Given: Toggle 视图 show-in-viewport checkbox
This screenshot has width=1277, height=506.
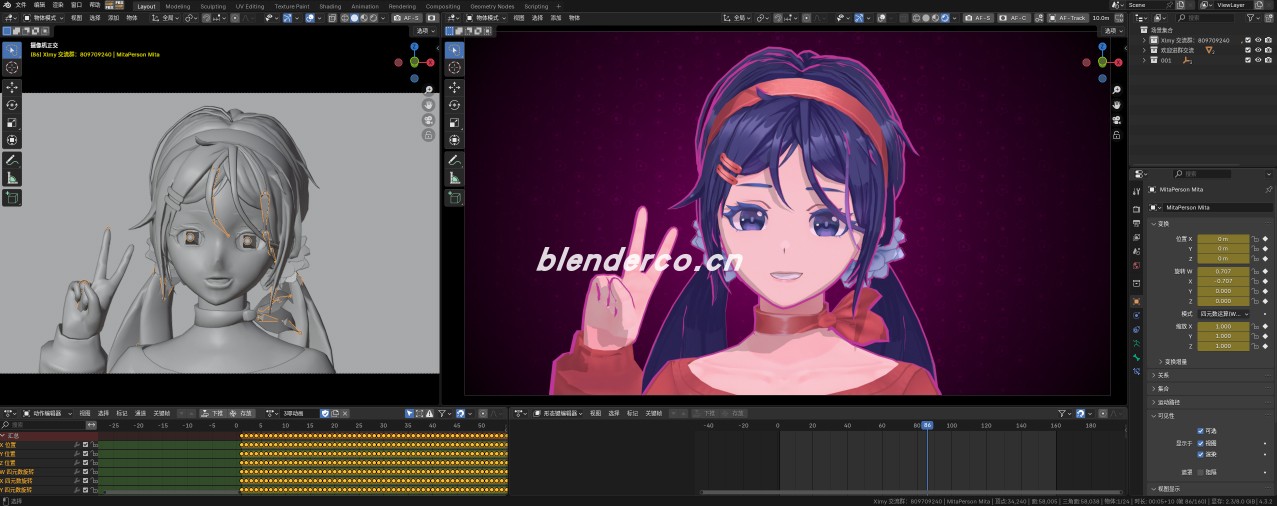Looking at the screenshot, I should (x=1200, y=442).
